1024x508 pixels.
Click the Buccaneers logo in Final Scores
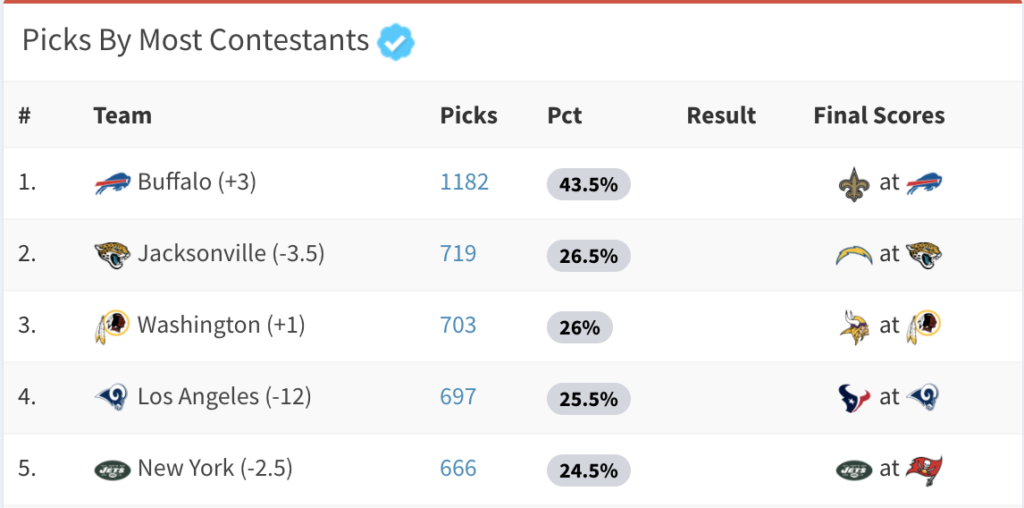[924, 470]
